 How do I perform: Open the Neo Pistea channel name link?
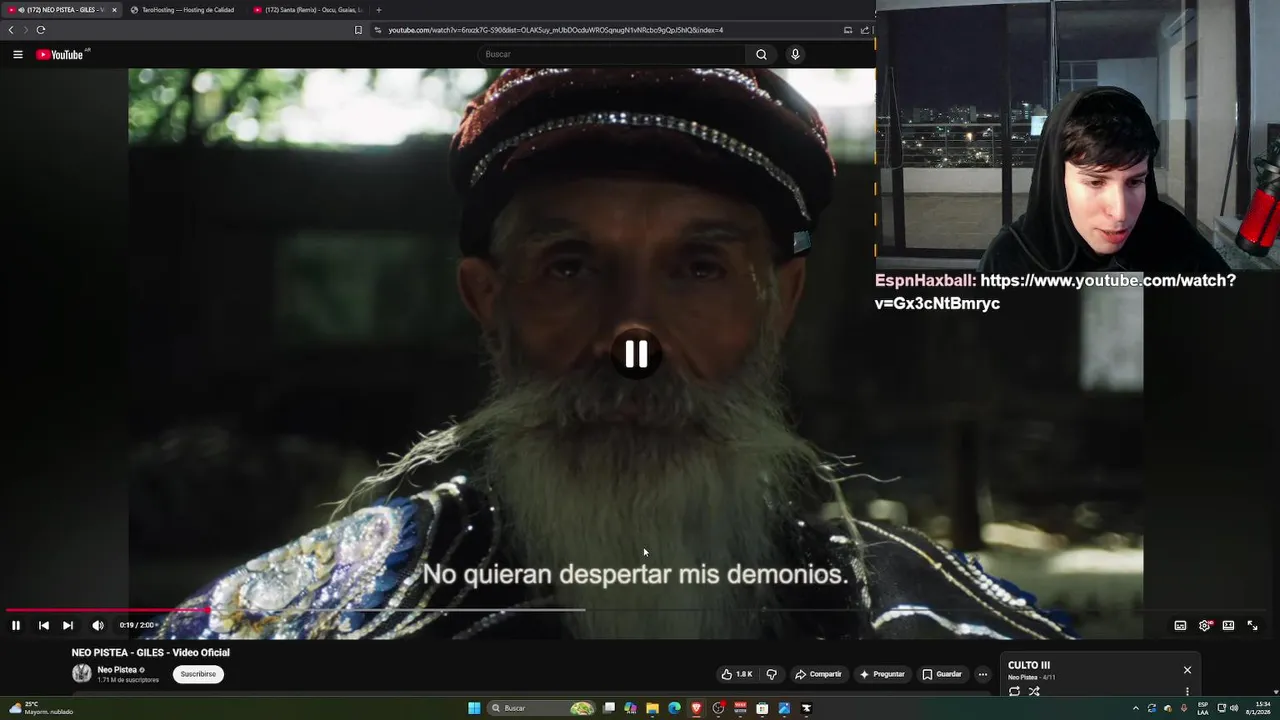tap(117, 670)
